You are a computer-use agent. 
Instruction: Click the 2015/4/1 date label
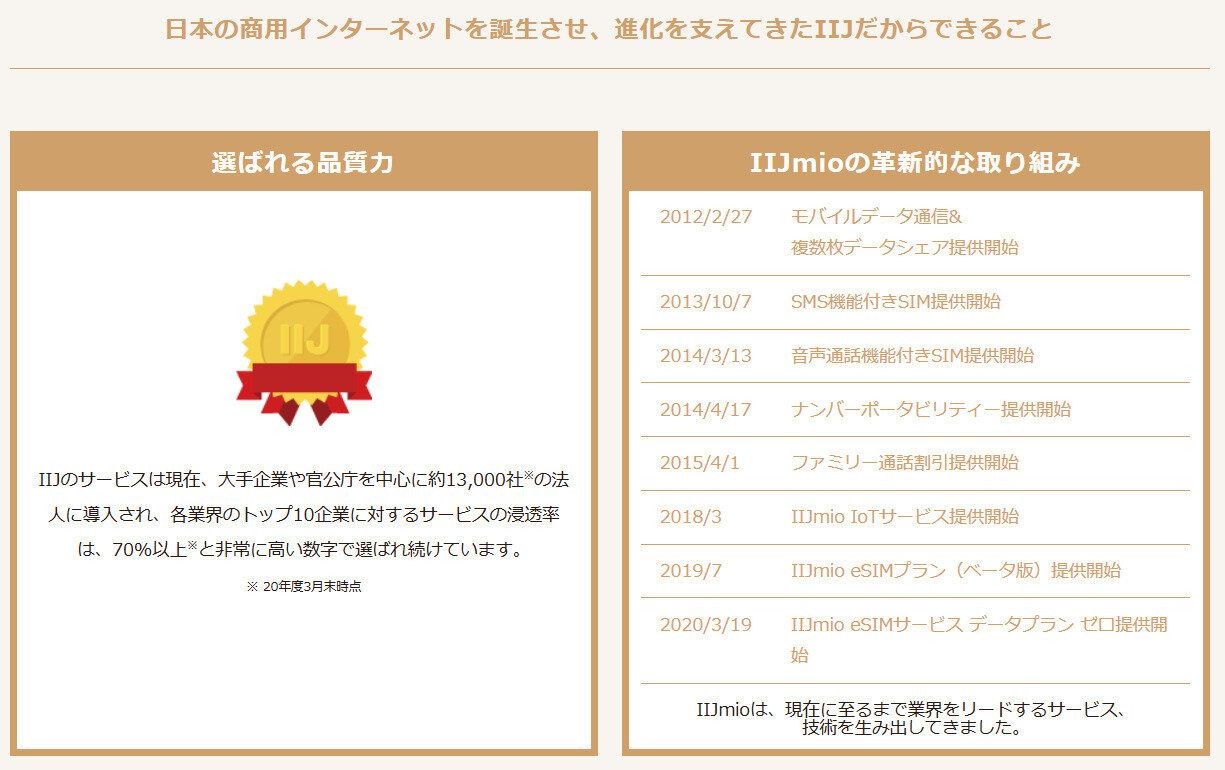699,463
